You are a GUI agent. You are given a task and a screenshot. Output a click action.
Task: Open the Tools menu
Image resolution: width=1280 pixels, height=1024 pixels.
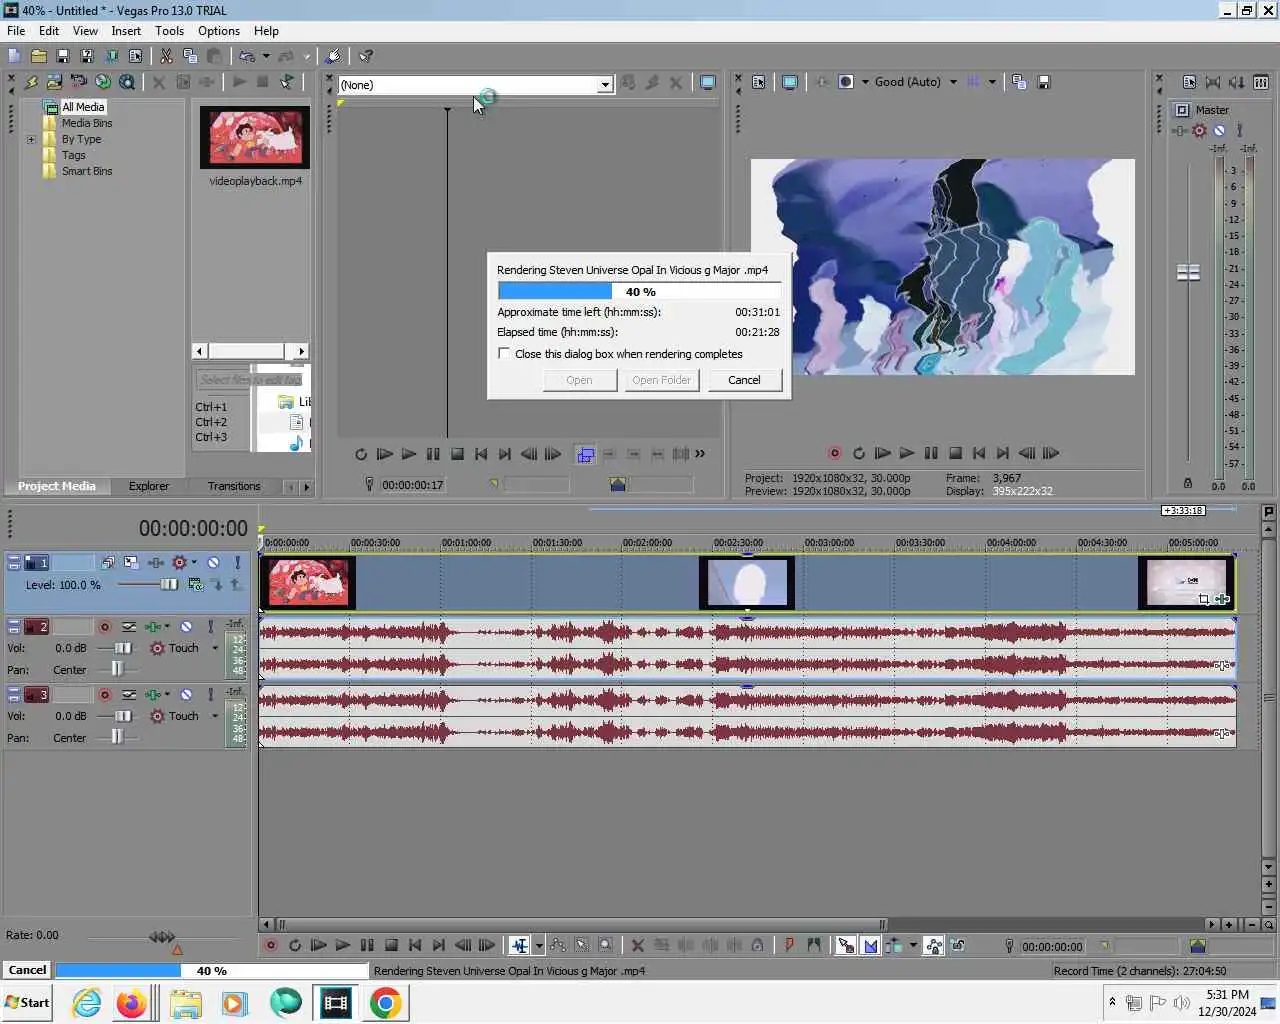tap(169, 31)
